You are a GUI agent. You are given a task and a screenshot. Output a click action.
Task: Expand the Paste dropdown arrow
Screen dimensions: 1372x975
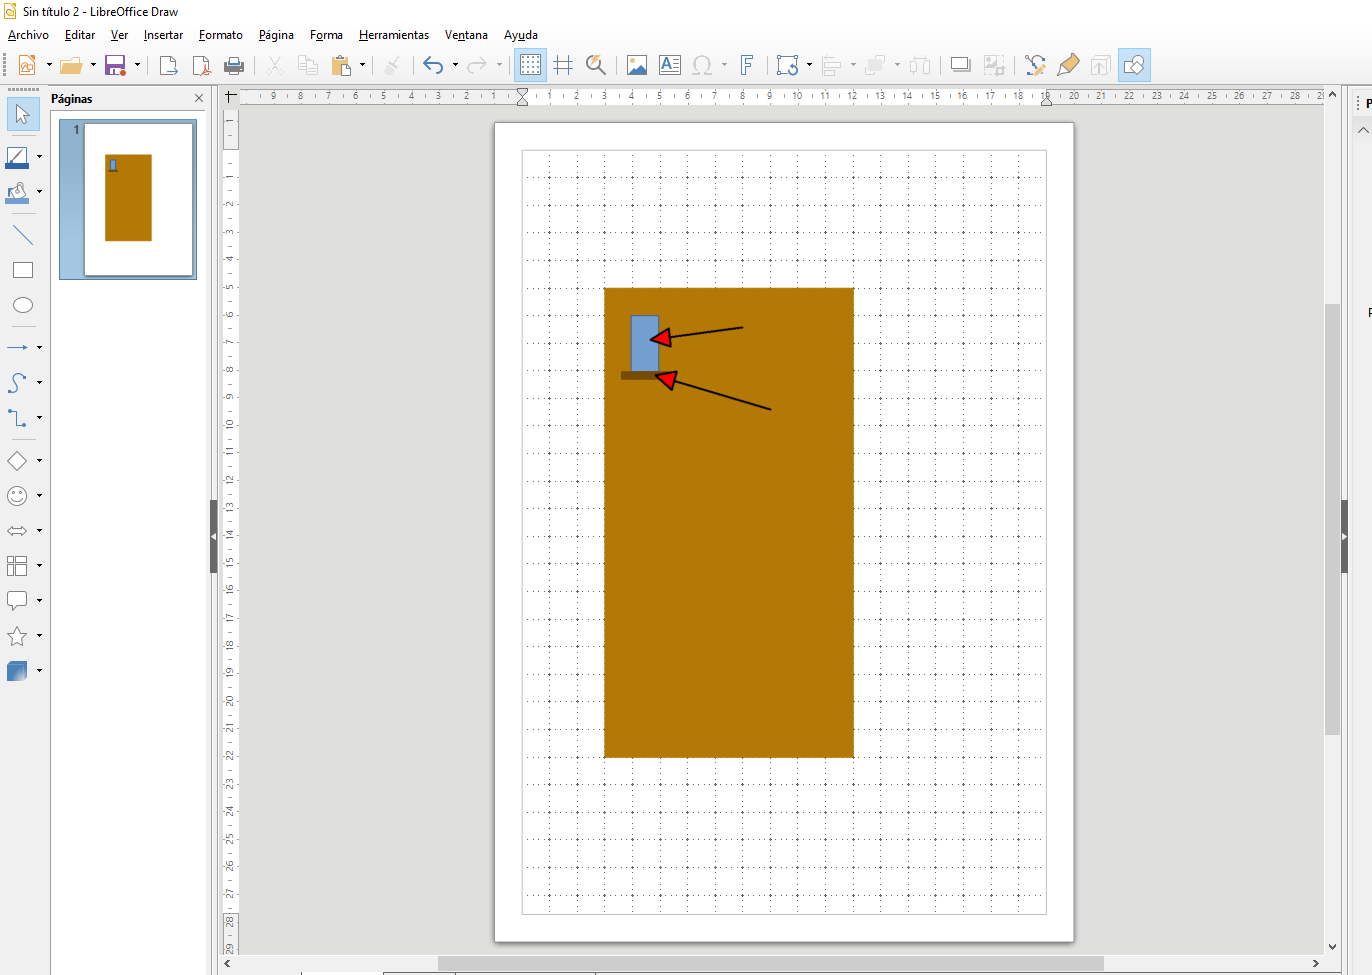[x=362, y=65]
